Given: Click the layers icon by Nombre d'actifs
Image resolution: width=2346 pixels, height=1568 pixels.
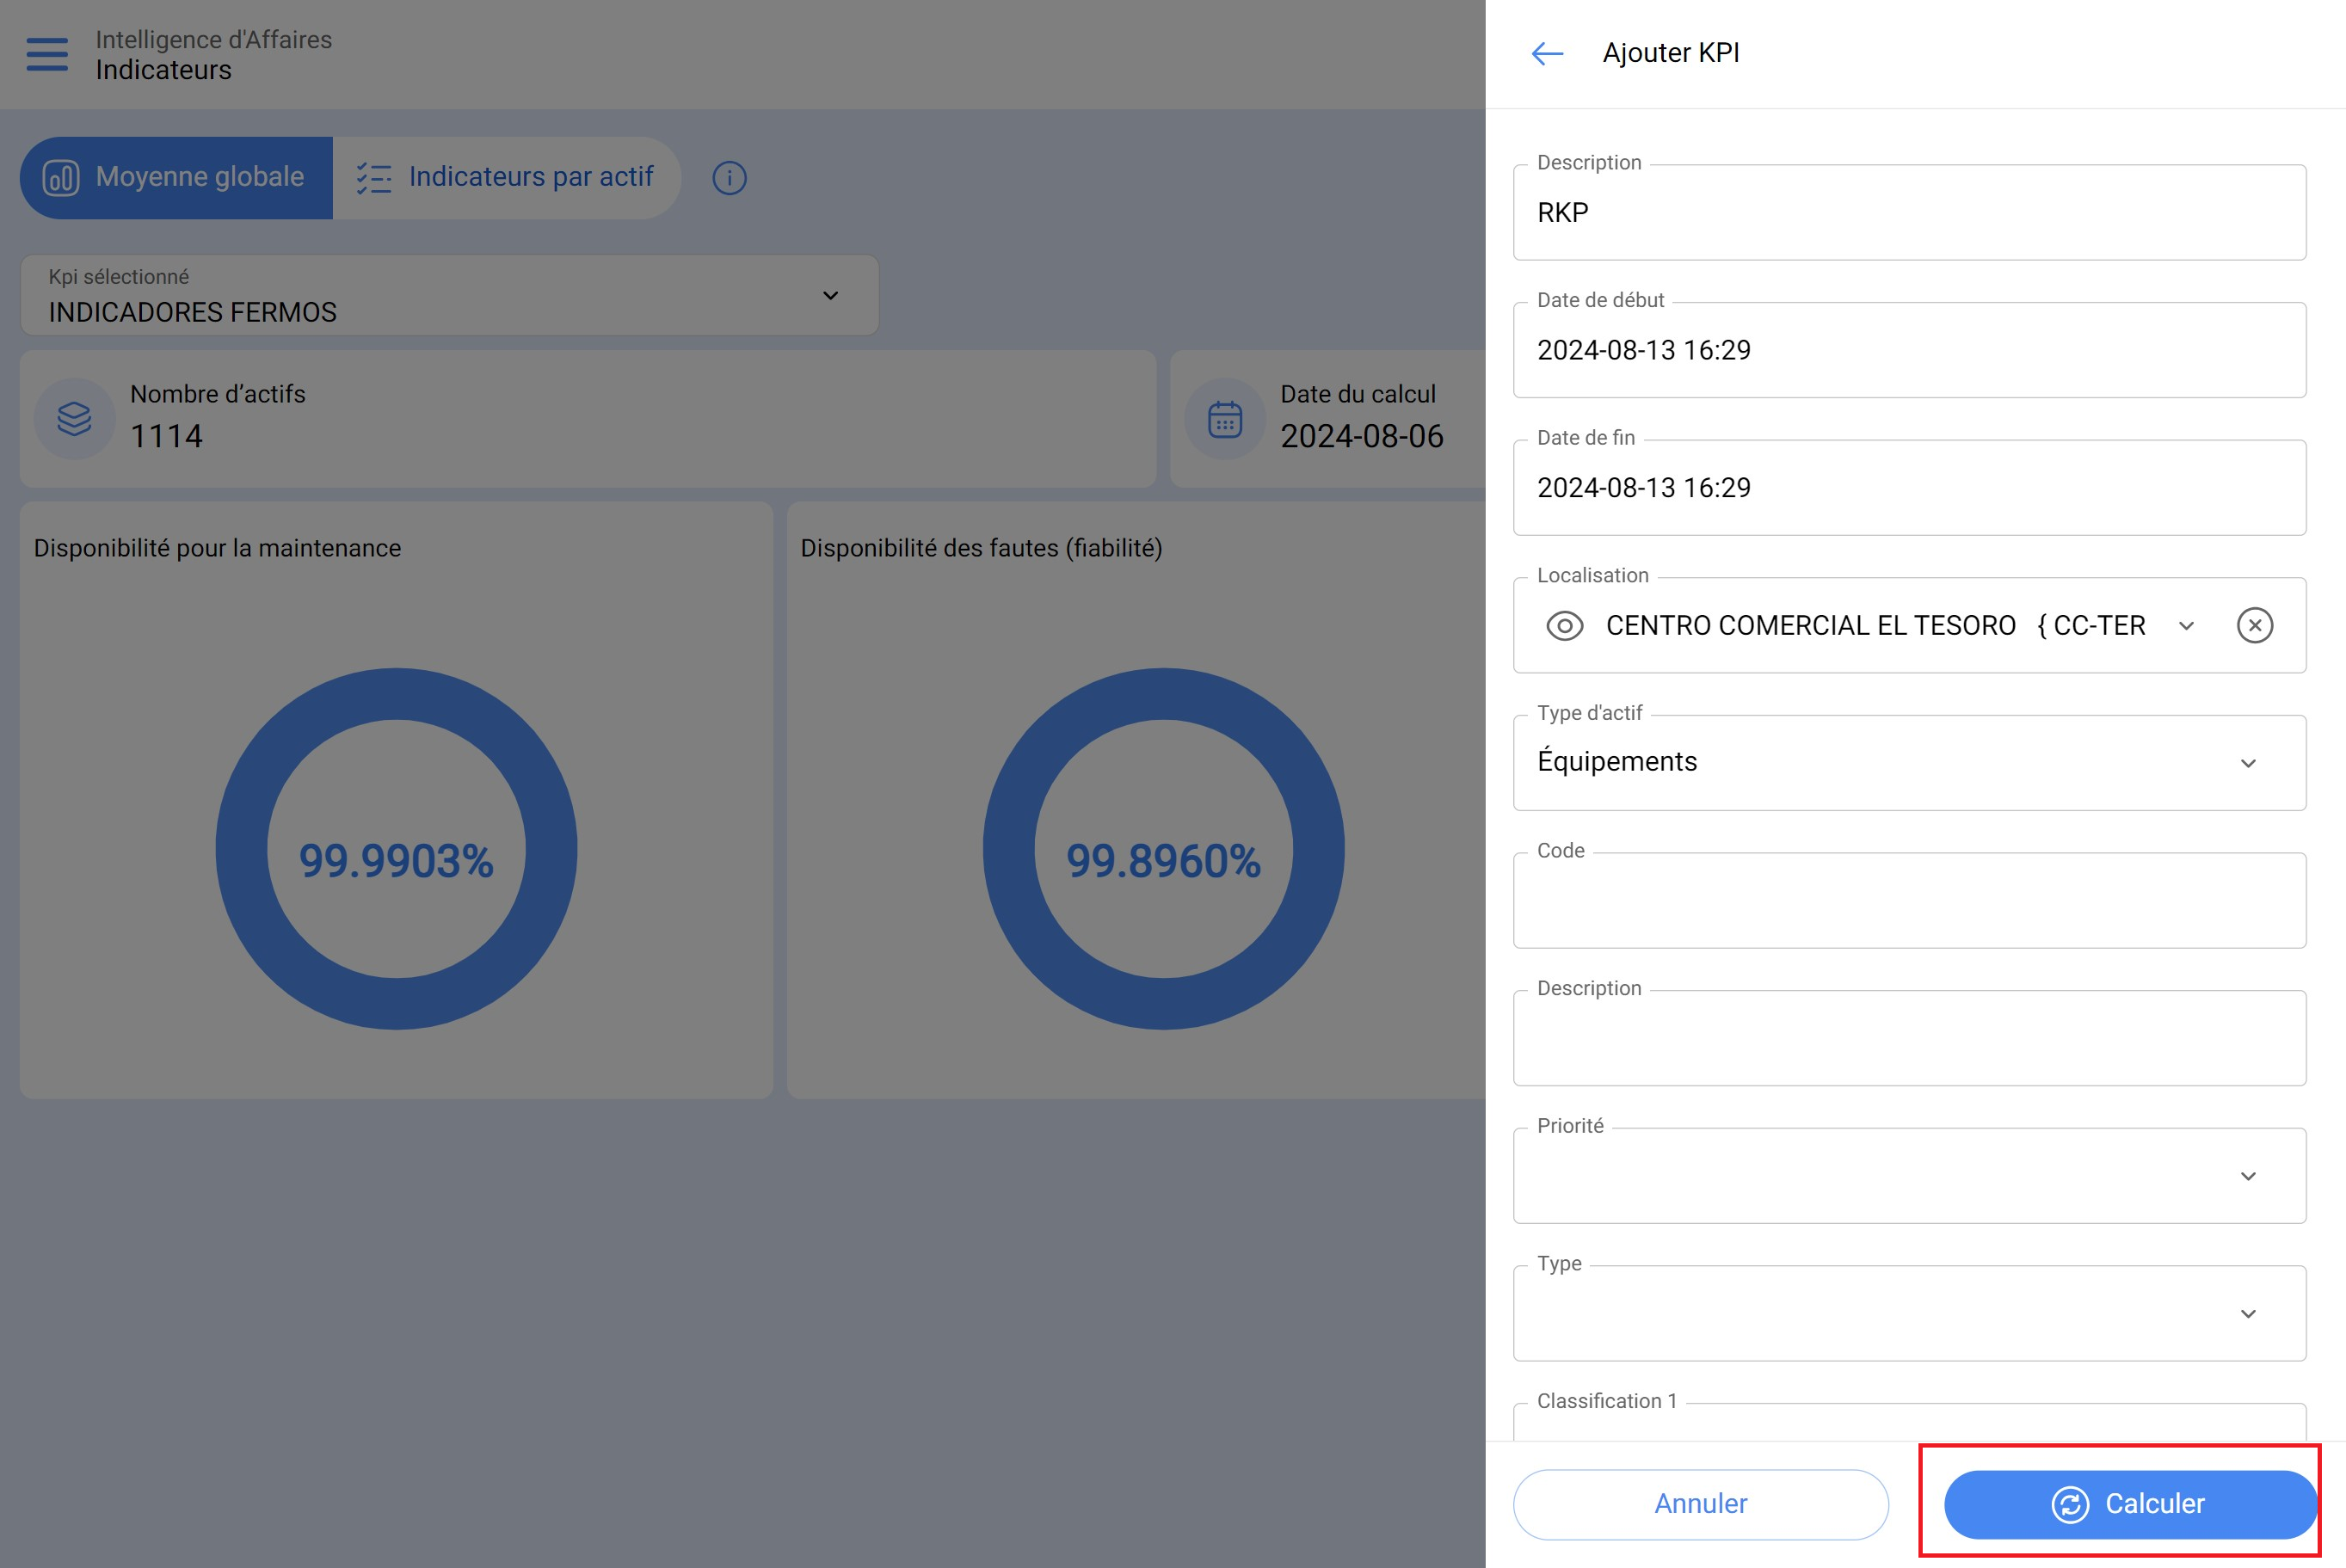Looking at the screenshot, I should coord(75,419).
